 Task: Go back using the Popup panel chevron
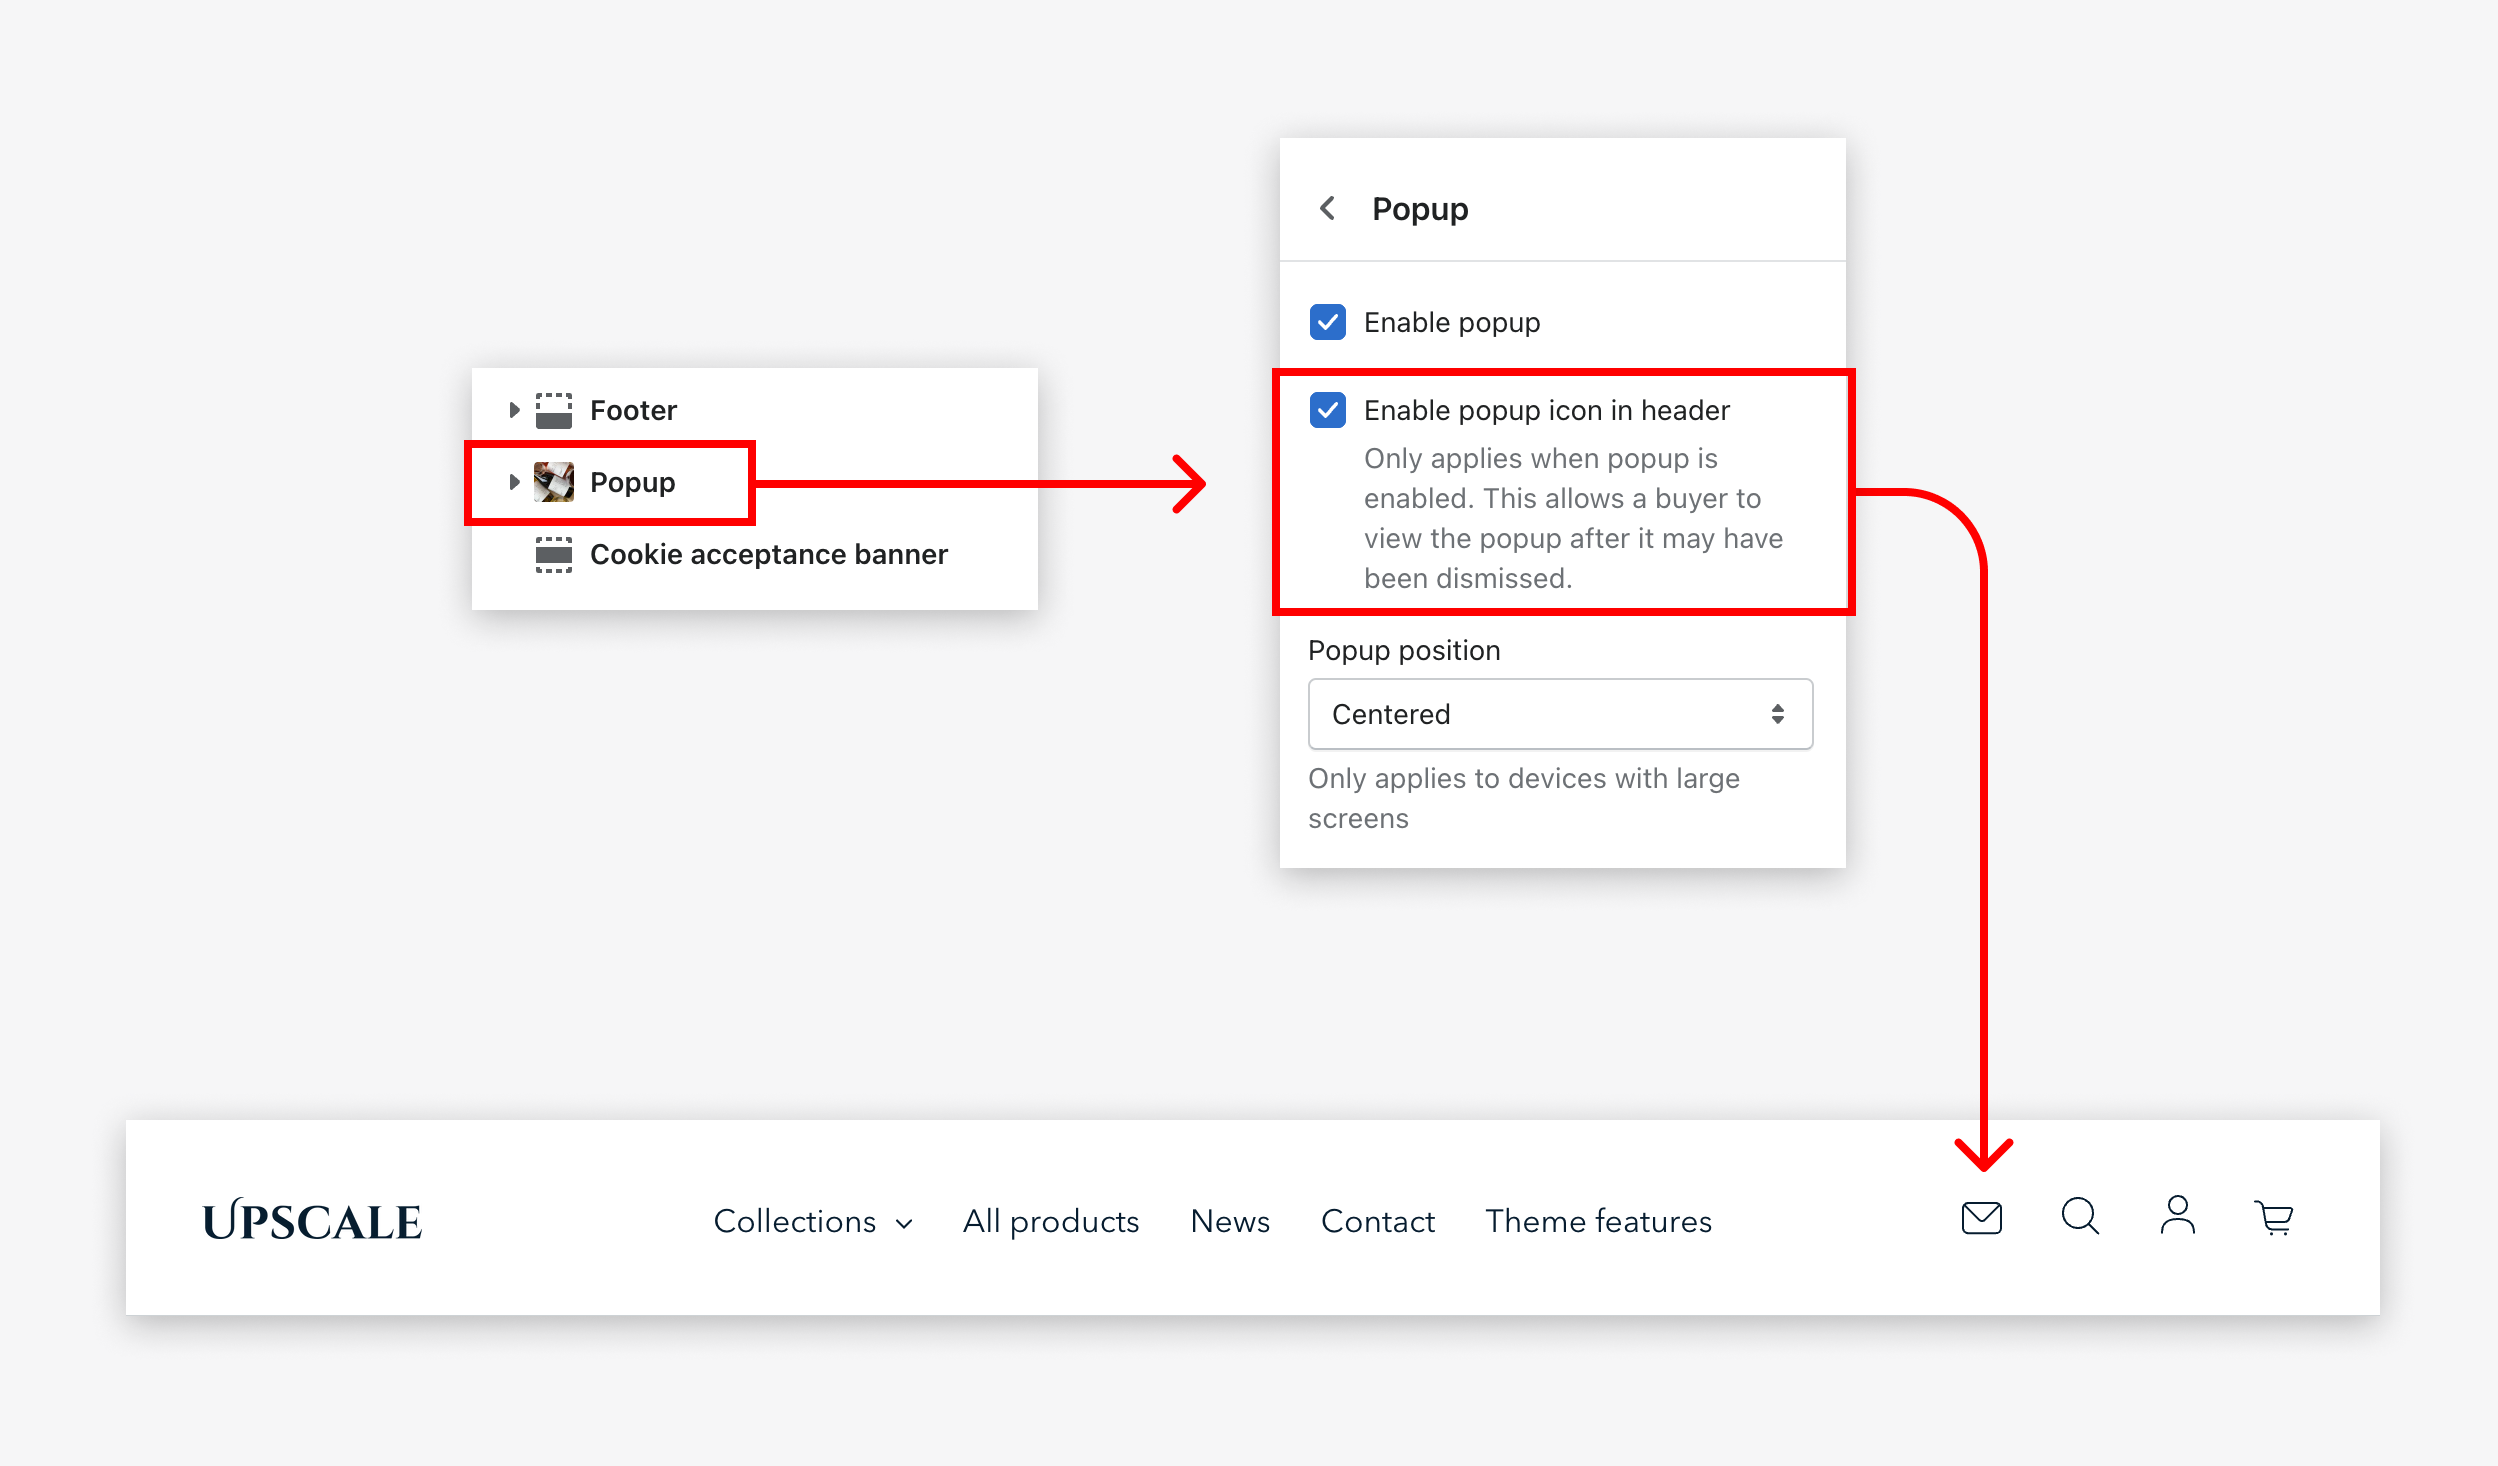click(1327, 208)
